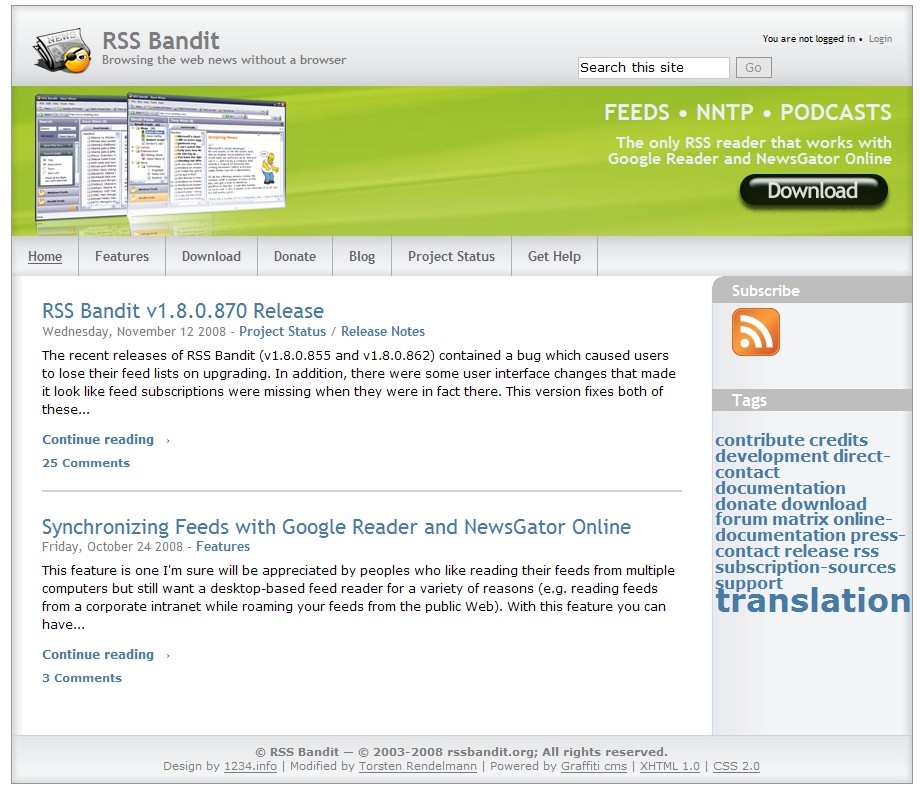Focus the Search this site field

coord(654,67)
